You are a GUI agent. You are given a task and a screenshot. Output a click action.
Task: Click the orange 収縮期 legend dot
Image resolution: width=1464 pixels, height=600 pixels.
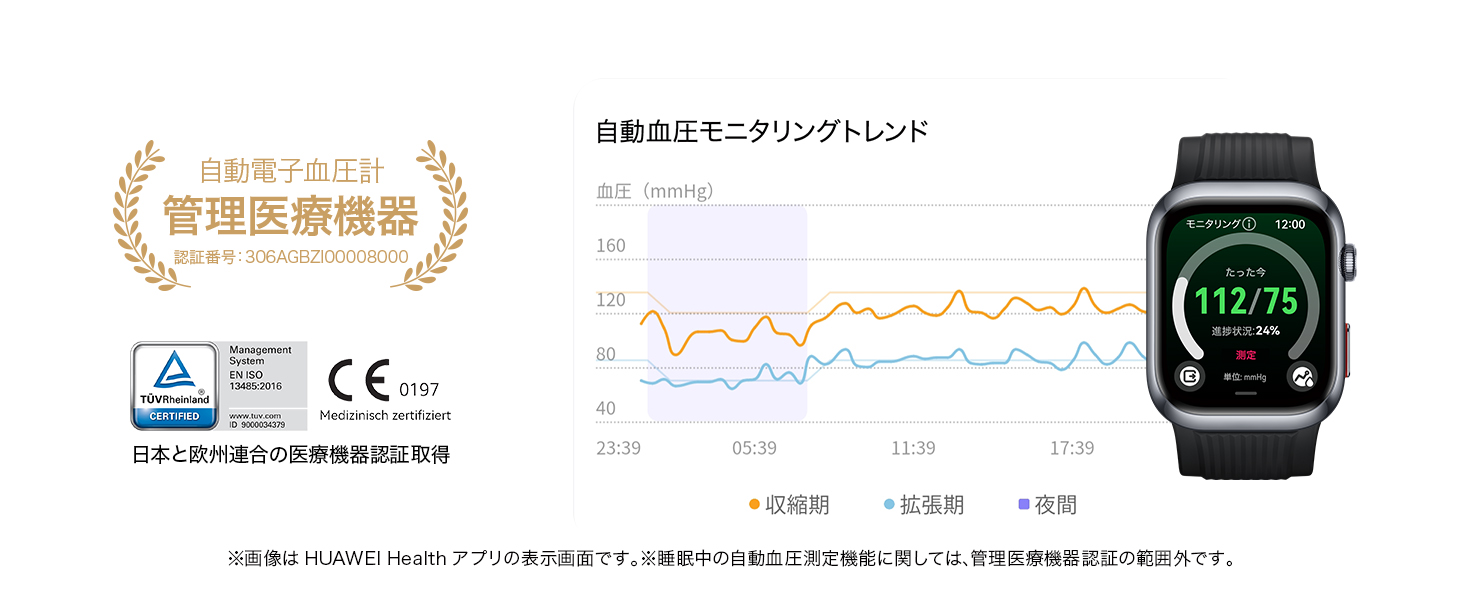coord(754,505)
